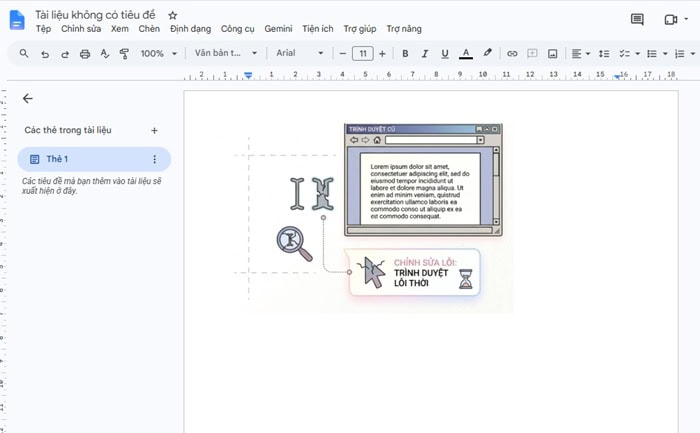Add a new document tab with plus
Image resolution: width=700 pixels, height=433 pixels.
[154, 130]
